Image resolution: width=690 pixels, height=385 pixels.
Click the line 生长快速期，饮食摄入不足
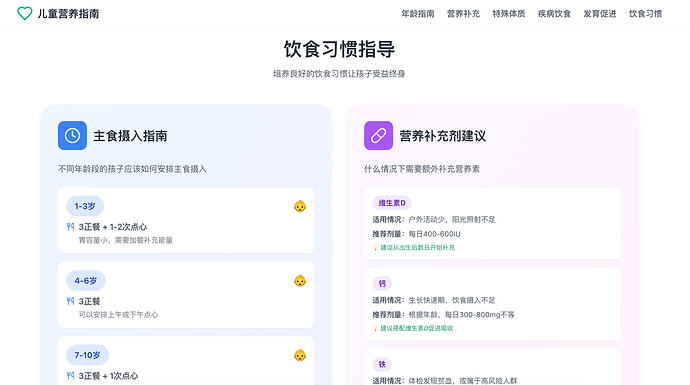[452, 300]
